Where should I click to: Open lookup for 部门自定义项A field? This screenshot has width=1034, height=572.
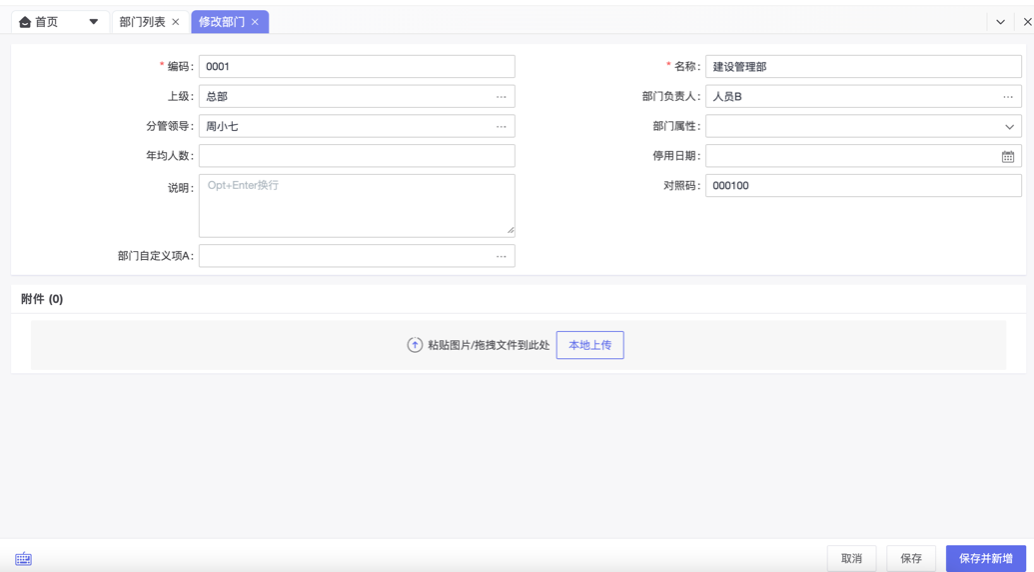[x=501, y=257]
